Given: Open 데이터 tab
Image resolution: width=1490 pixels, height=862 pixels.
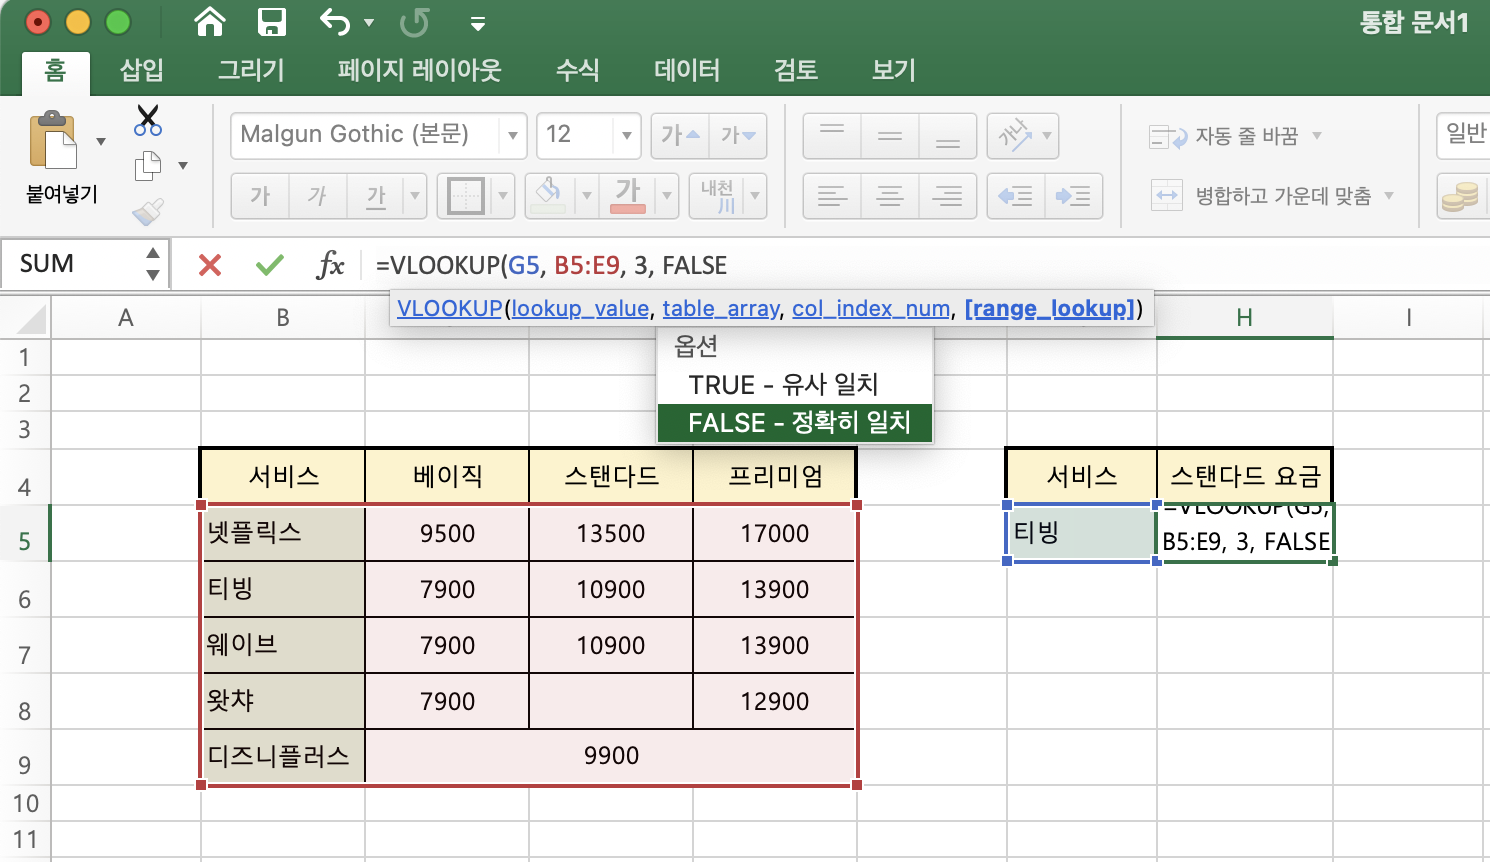Looking at the screenshot, I should [x=687, y=70].
